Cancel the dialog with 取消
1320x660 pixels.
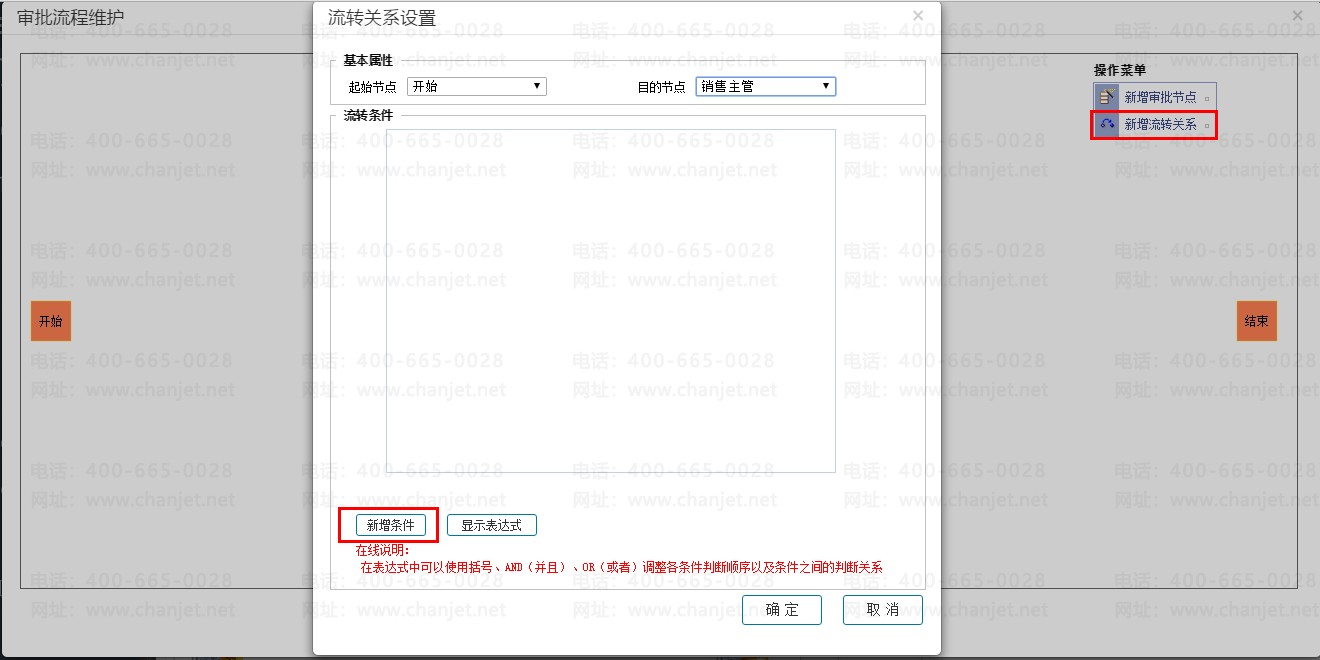coord(882,610)
